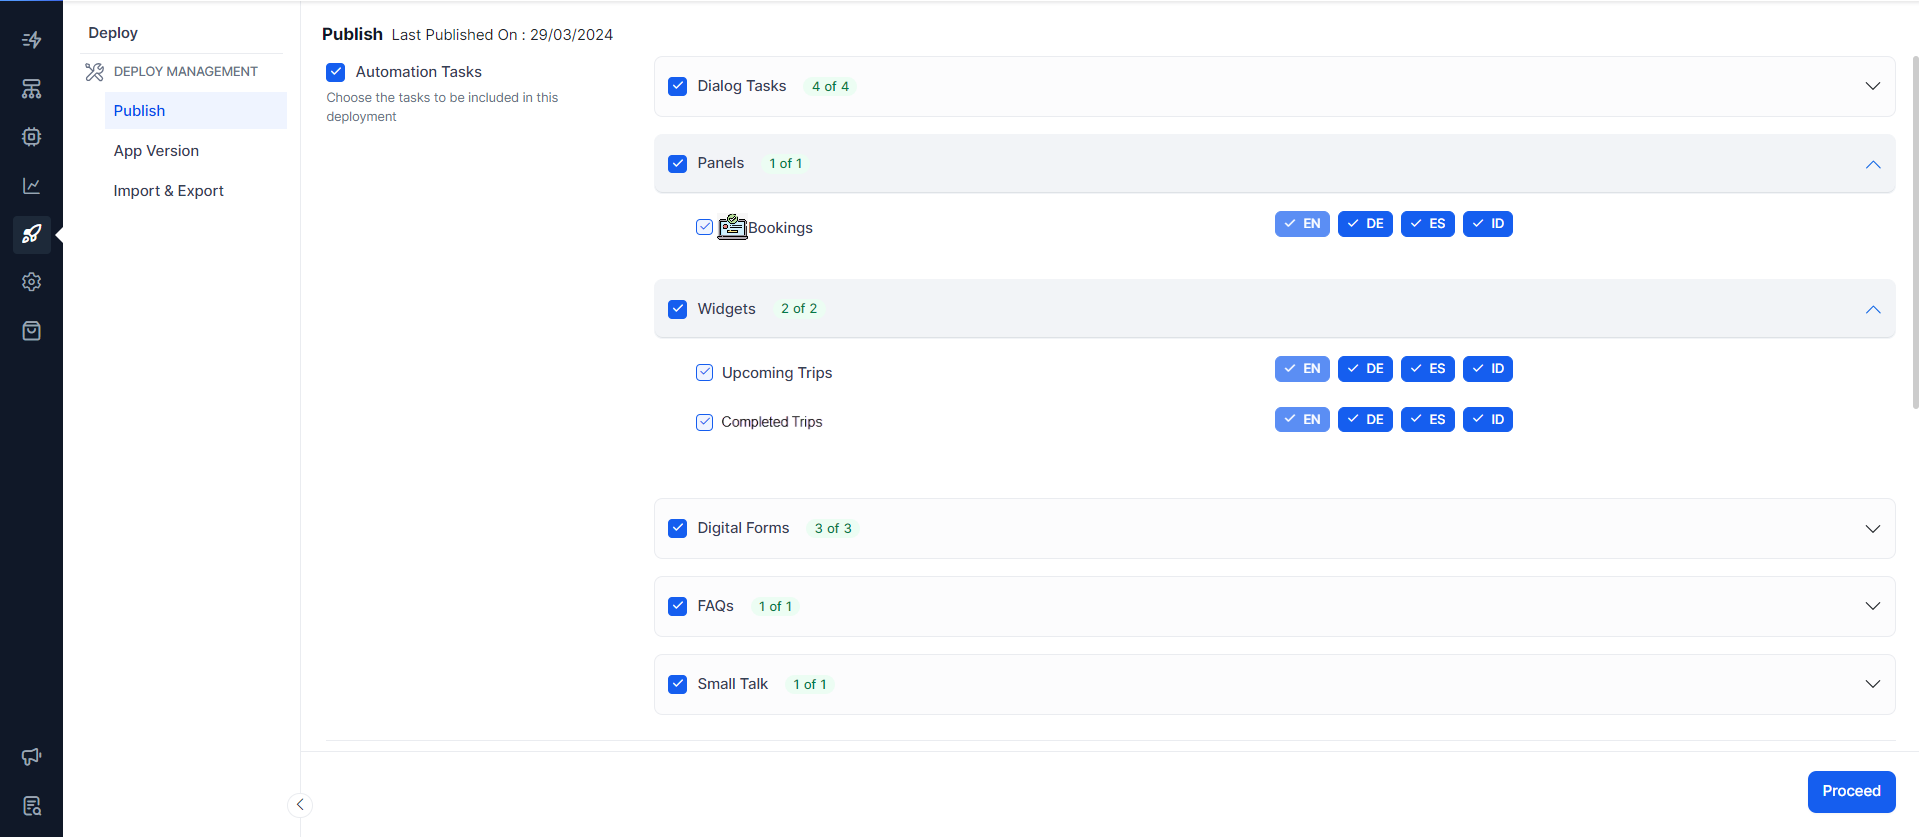Image resolution: width=1919 pixels, height=837 pixels.
Task: Uncheck the Automation Tasks checkbox
Action: point(336,72)
